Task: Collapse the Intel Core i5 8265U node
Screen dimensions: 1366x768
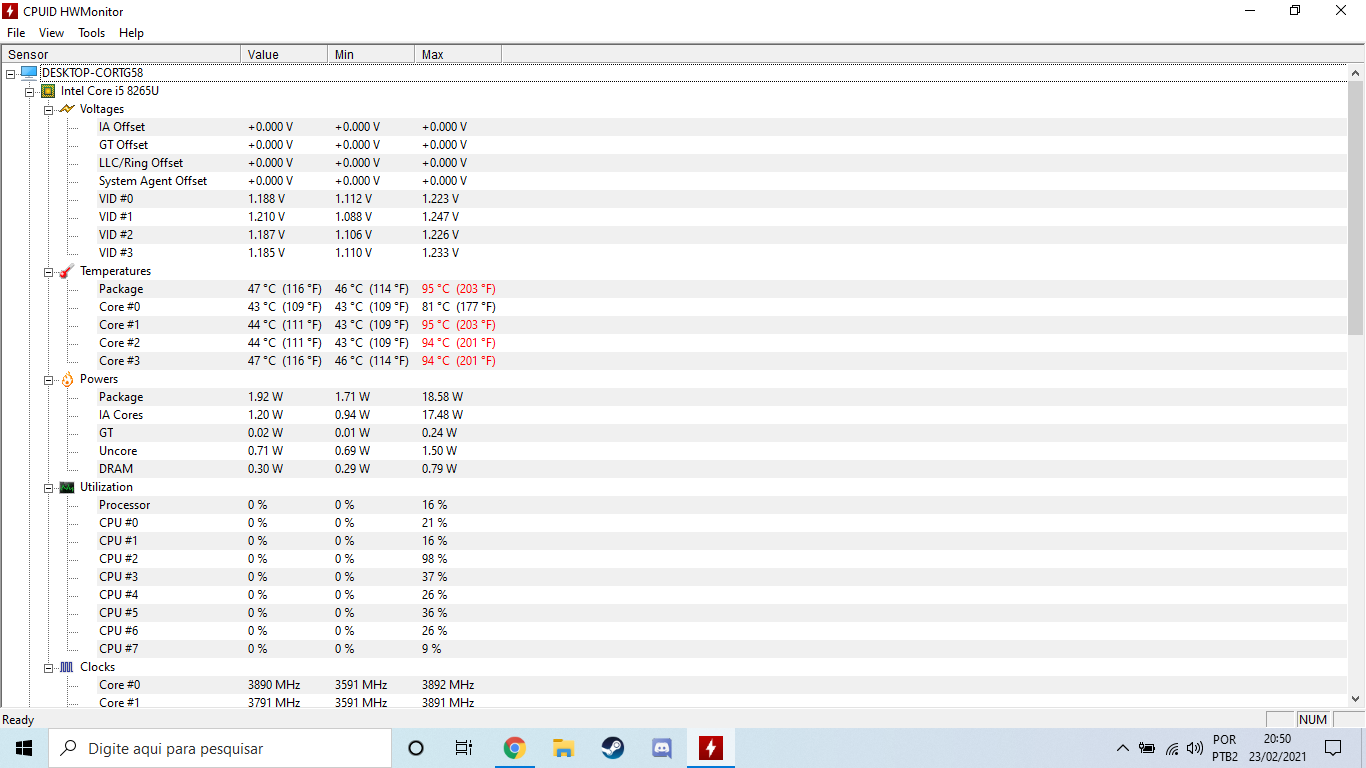Action: (x=30, y=91)
